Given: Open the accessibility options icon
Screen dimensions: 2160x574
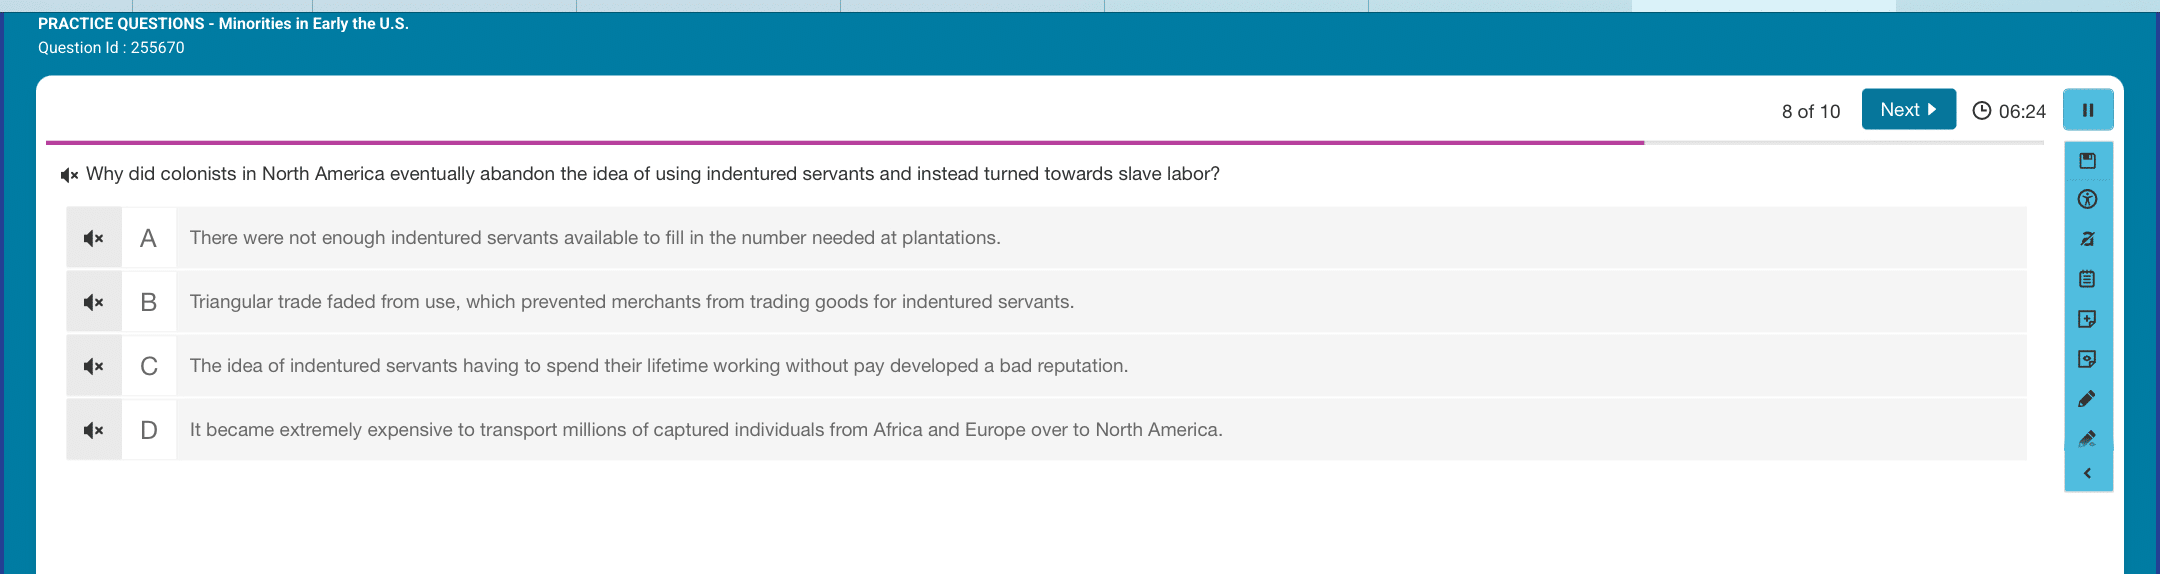Looking at the screenshot, I should point(2087,199).
